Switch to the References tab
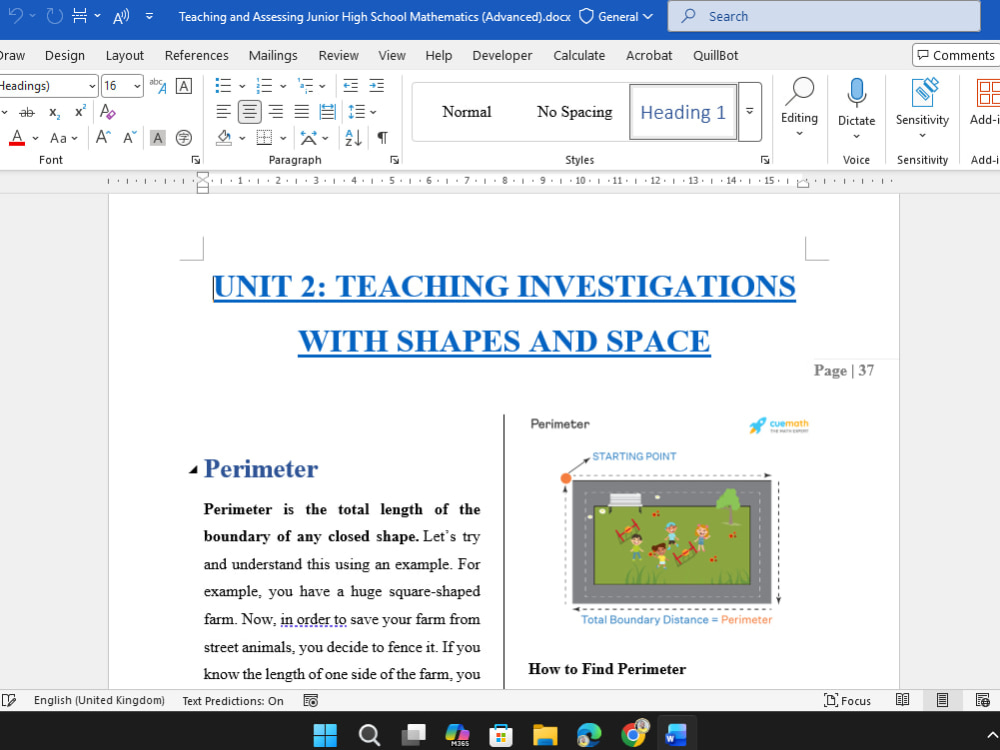 196,55
